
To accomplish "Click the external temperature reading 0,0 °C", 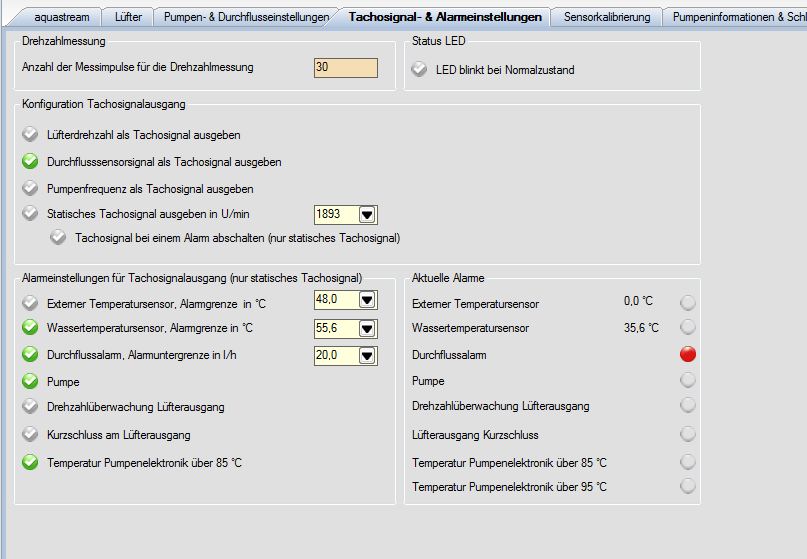I will [638, 301].
